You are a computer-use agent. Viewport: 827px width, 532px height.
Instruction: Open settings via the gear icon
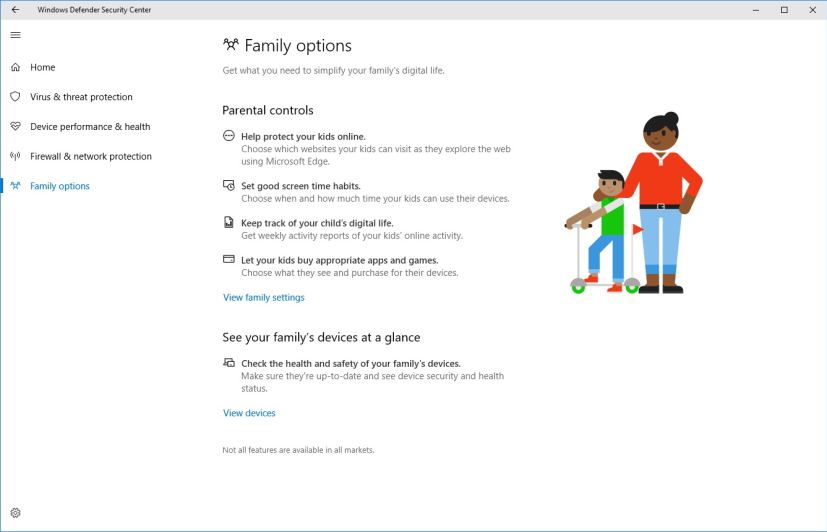15,512
